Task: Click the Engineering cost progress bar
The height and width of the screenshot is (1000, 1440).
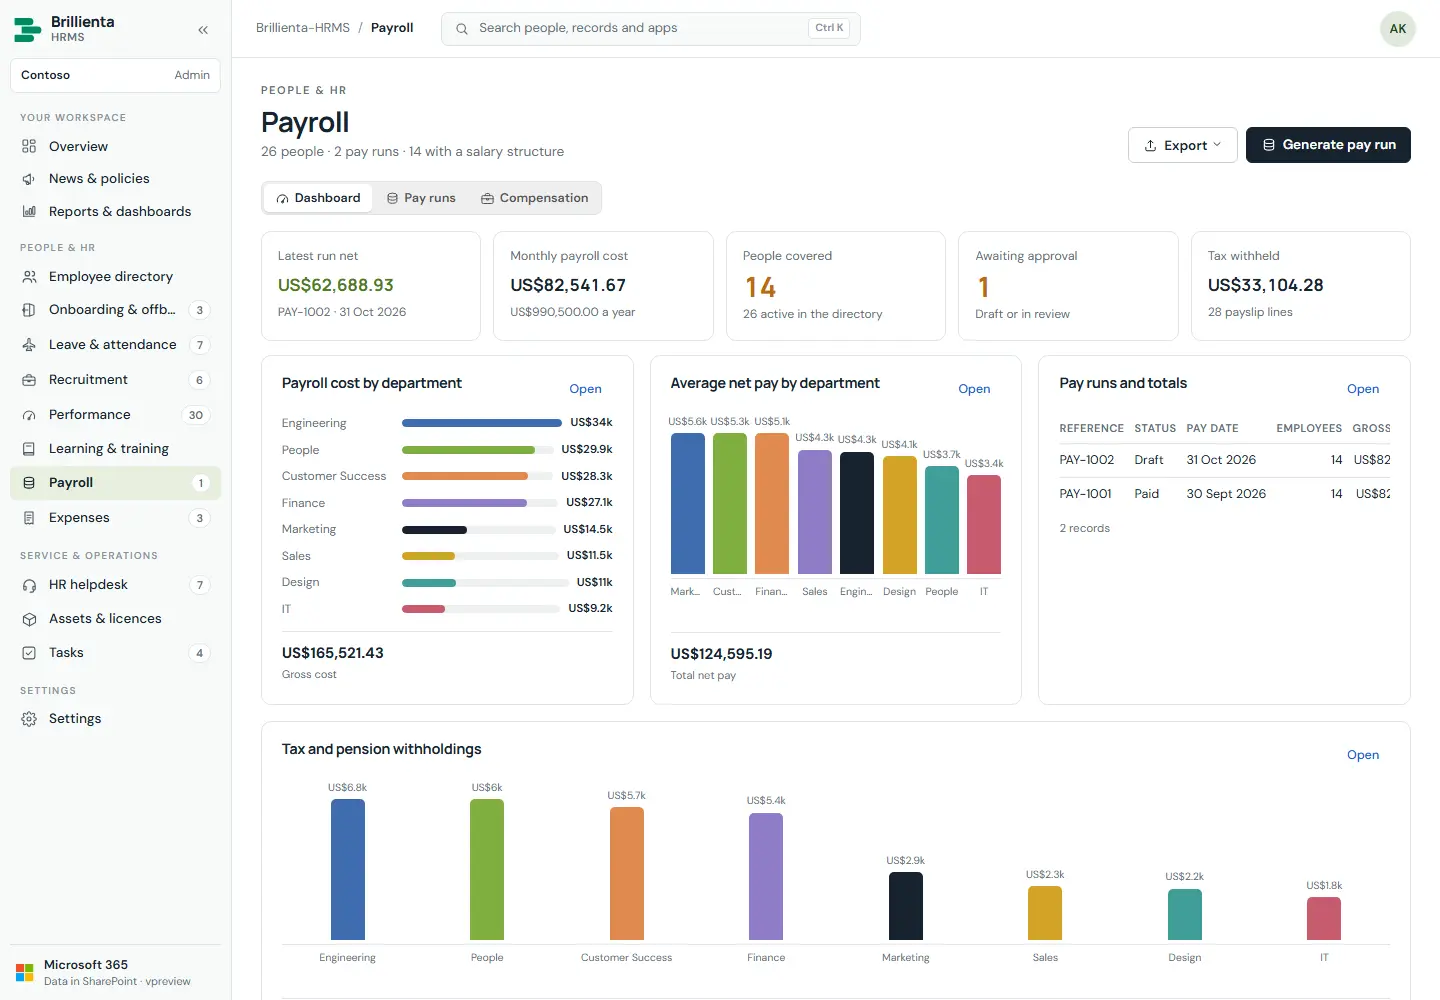Action: point(482,423)
